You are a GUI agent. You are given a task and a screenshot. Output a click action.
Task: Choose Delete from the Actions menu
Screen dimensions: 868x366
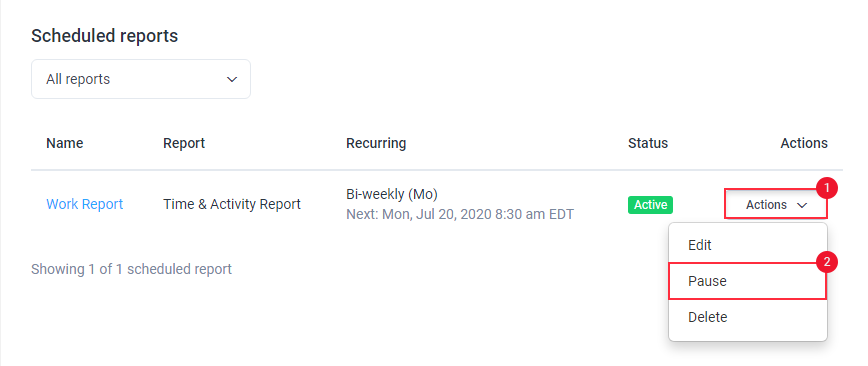[748, 317]
